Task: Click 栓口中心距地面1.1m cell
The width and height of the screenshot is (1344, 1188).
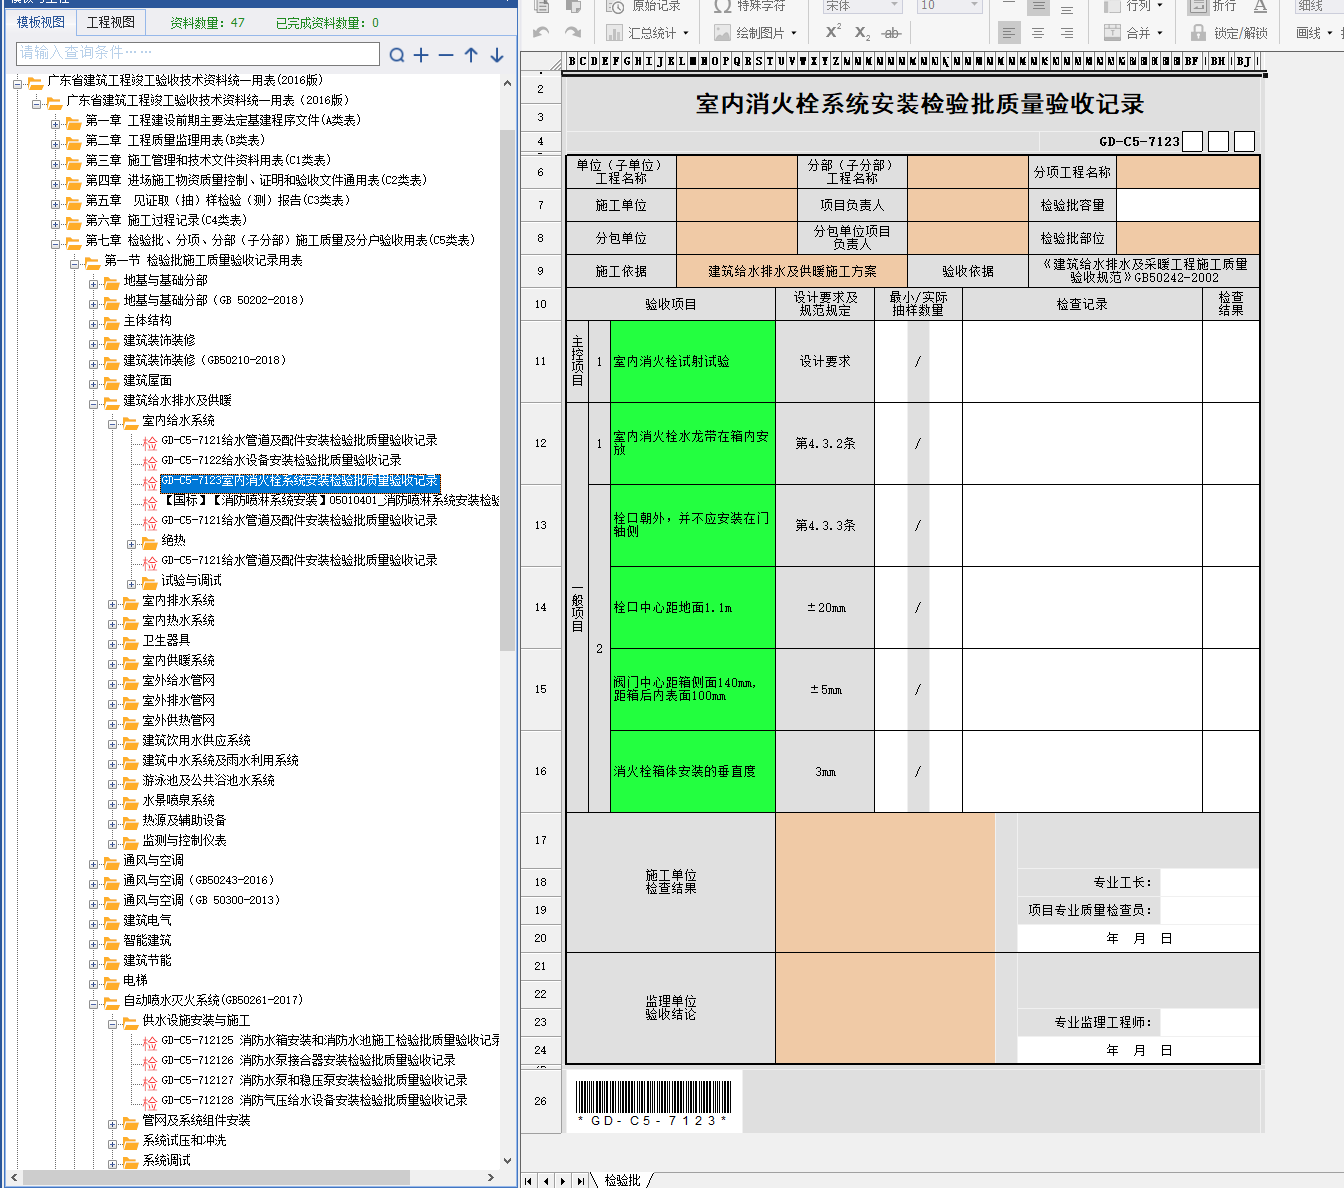Action: click(693, 608)
